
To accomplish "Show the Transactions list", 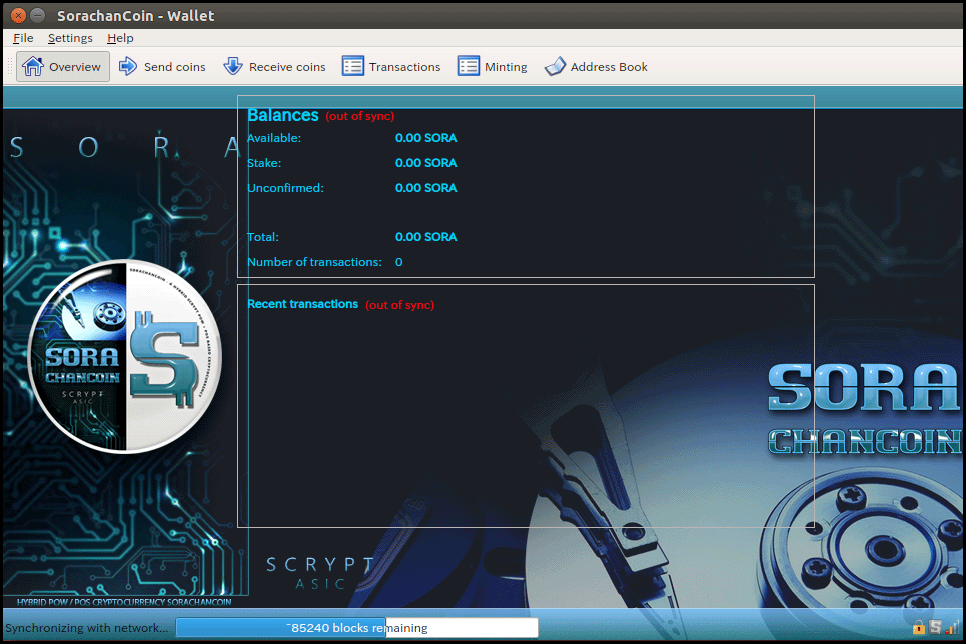I will 391,67.
